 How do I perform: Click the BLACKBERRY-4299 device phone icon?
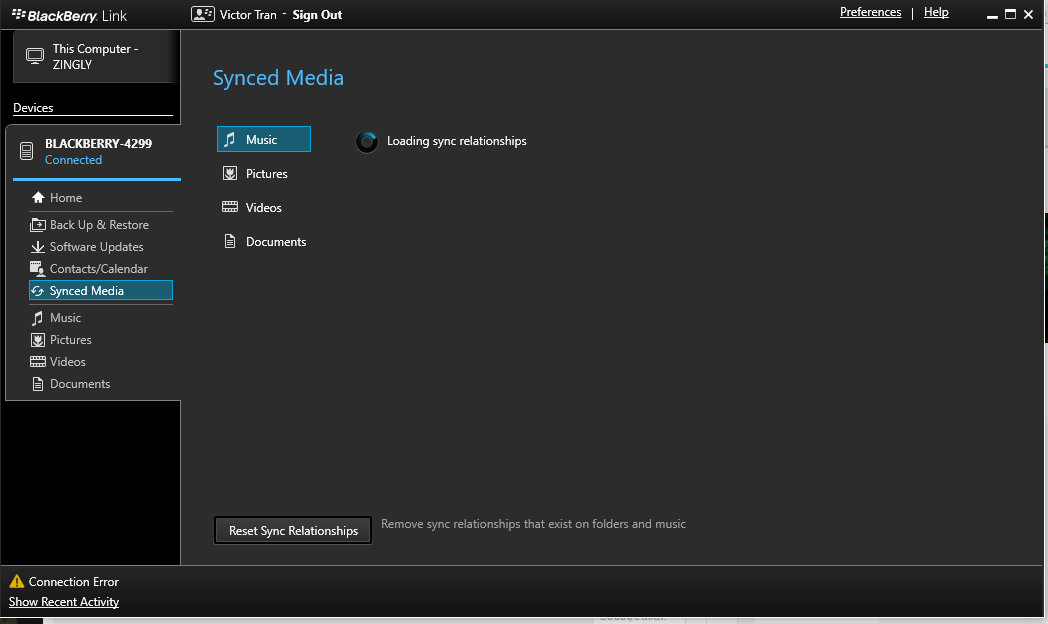[27, 151]
